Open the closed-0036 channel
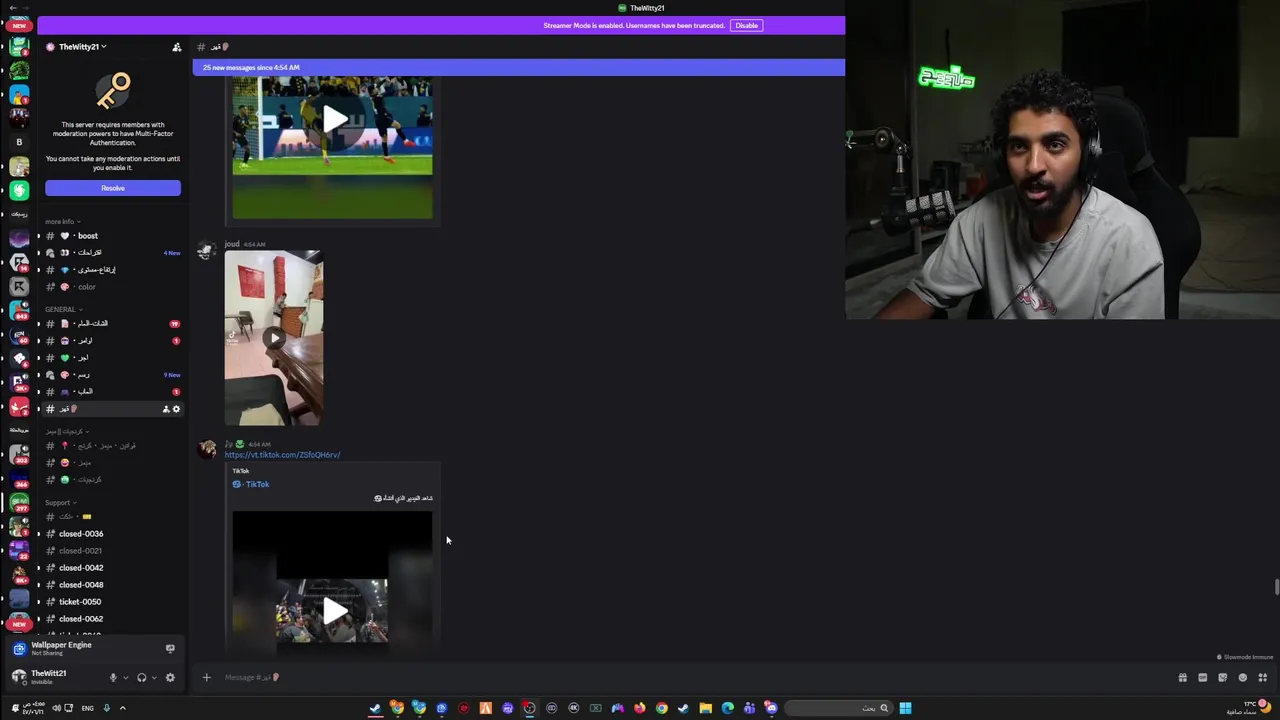This screenshot has height=720, width=1280. pyautogui.click(x=110, y=534)
